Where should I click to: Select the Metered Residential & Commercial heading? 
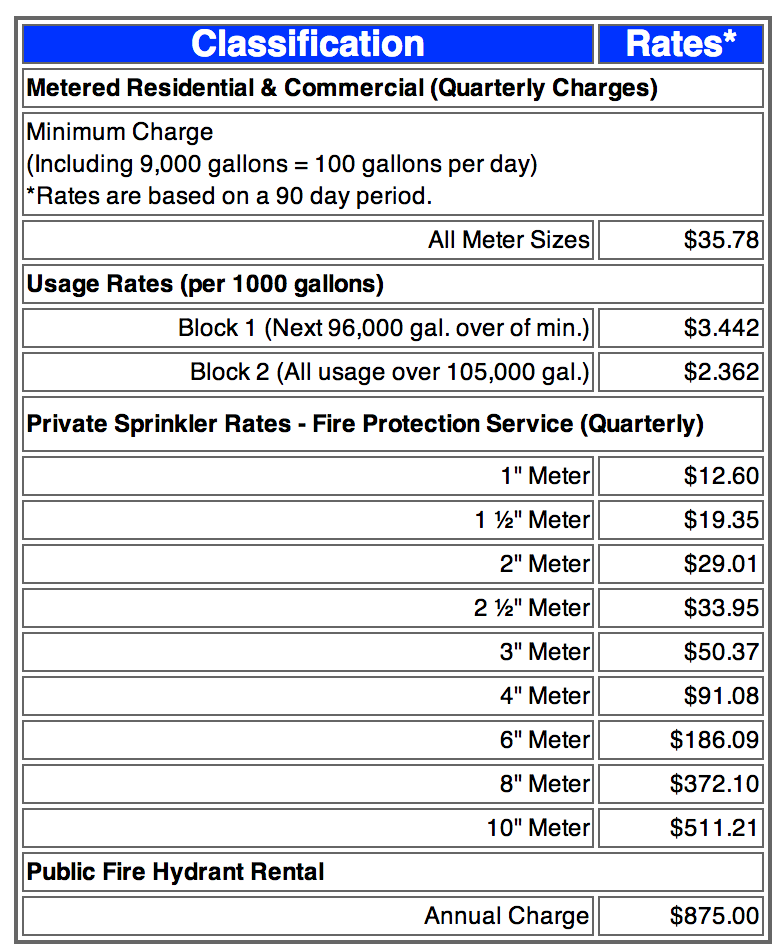342,88
